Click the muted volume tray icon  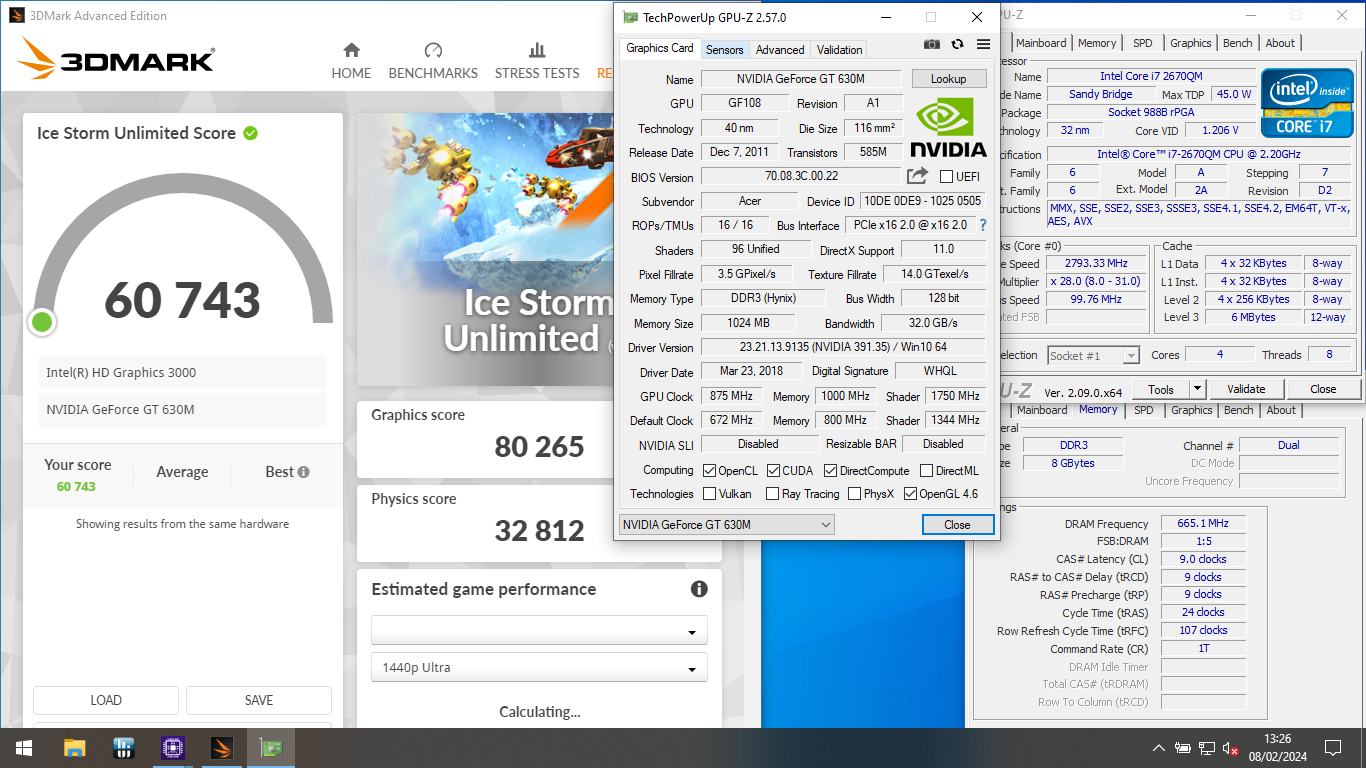tap(1231, 748)
